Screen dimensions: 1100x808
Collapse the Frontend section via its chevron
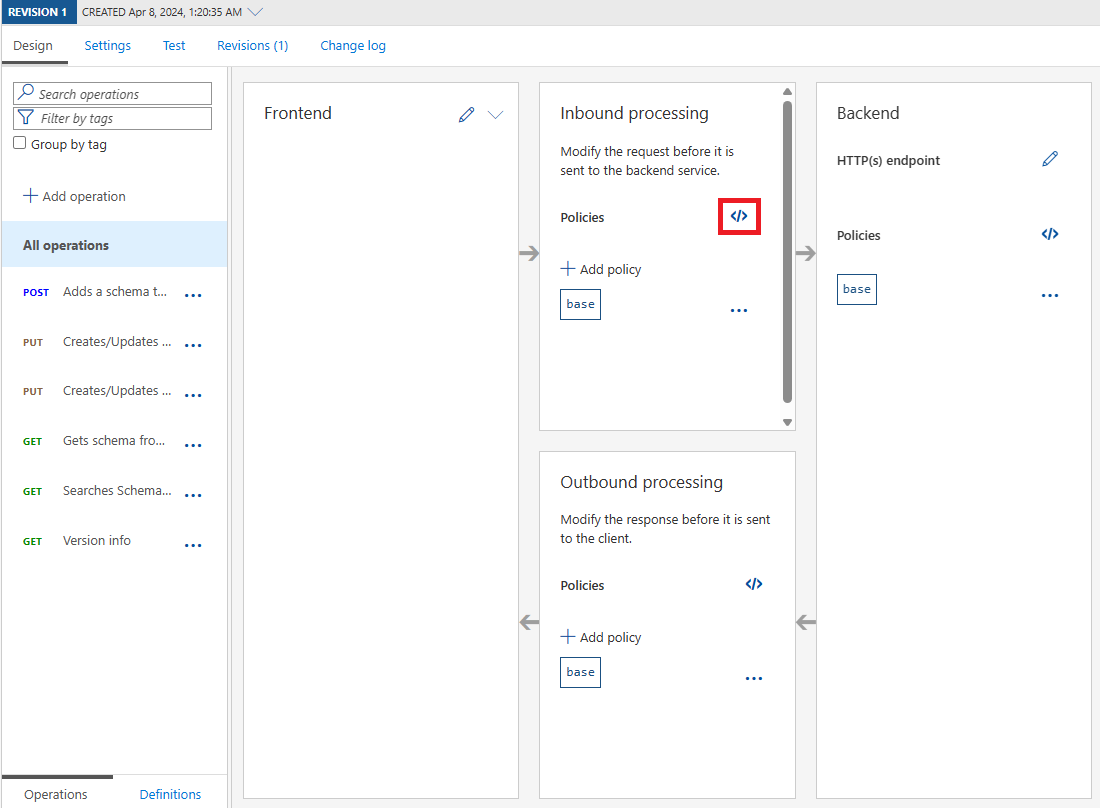tap(496, 114)
